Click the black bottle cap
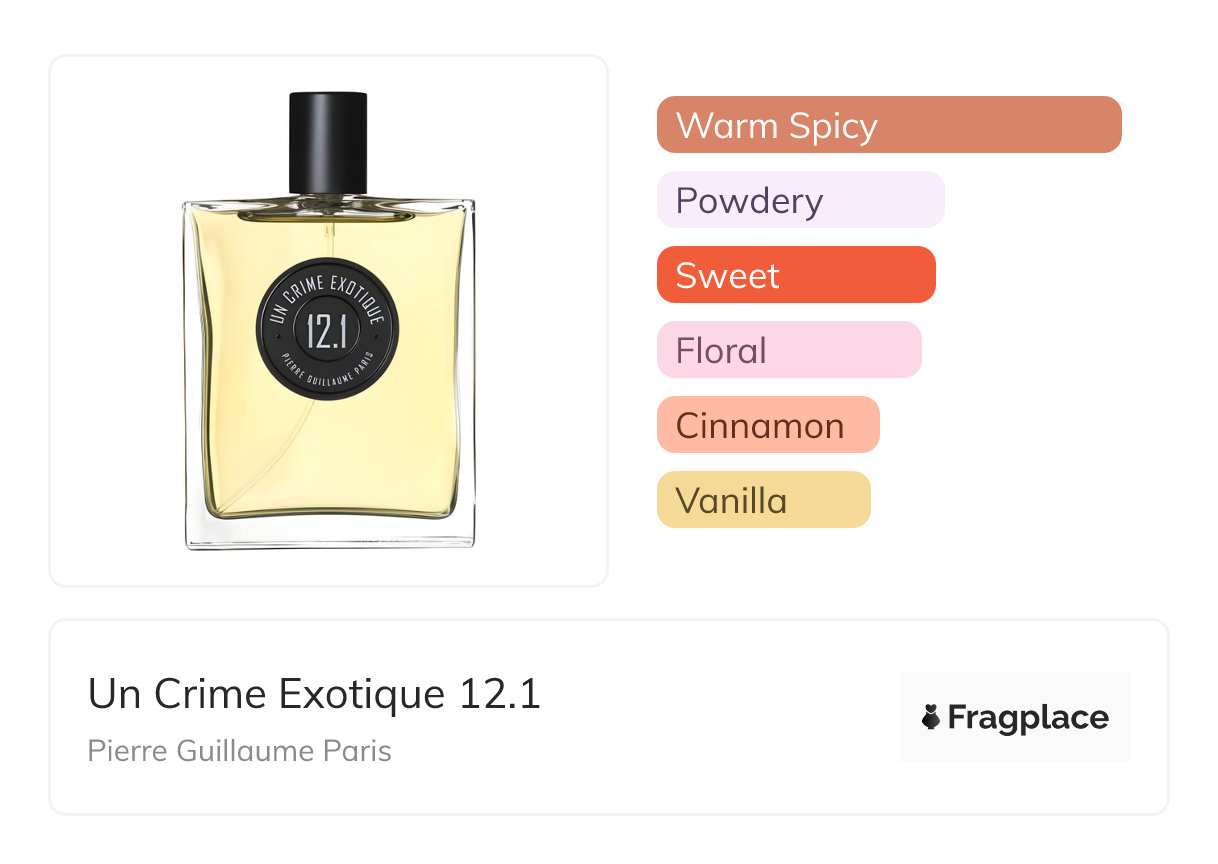The height and width of the screenshot is (864, 1218). (x=328, y=142)
